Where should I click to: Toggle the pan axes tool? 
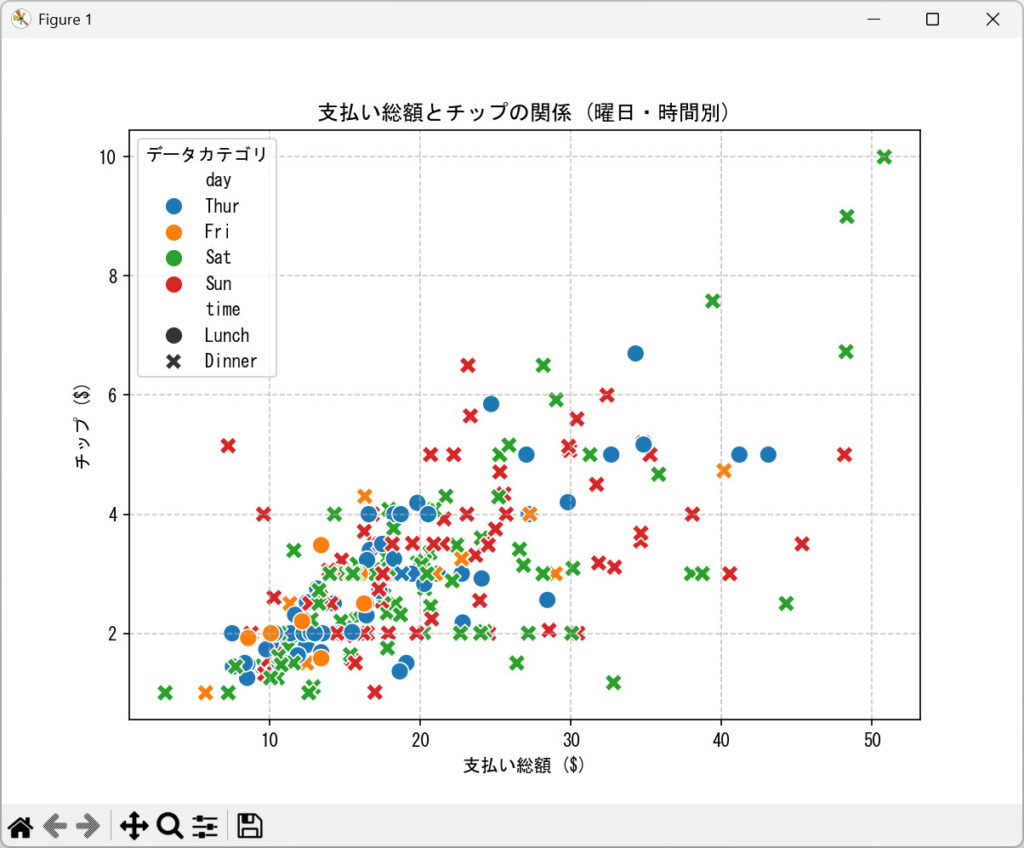tap(133, 826)
